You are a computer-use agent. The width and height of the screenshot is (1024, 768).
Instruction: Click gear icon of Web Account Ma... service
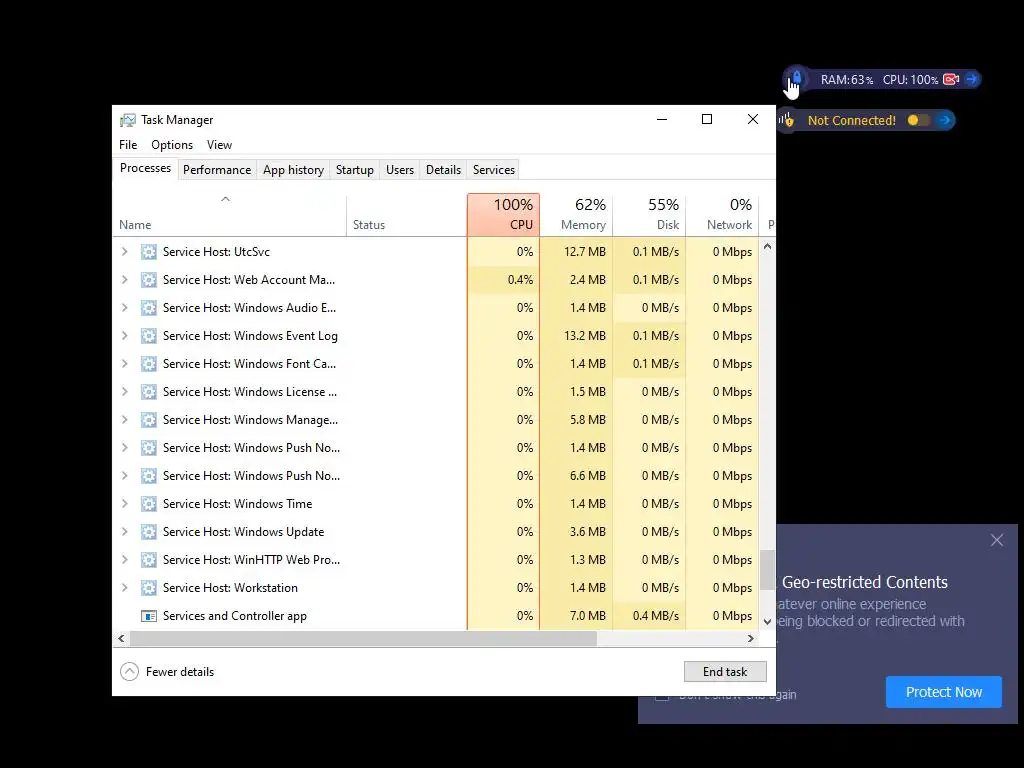(149, 280)
